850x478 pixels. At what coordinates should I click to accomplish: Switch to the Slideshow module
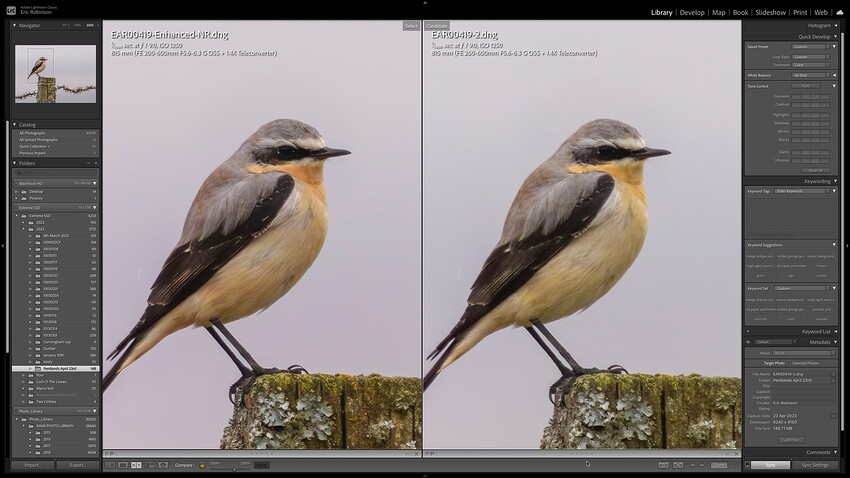[770, 13]
